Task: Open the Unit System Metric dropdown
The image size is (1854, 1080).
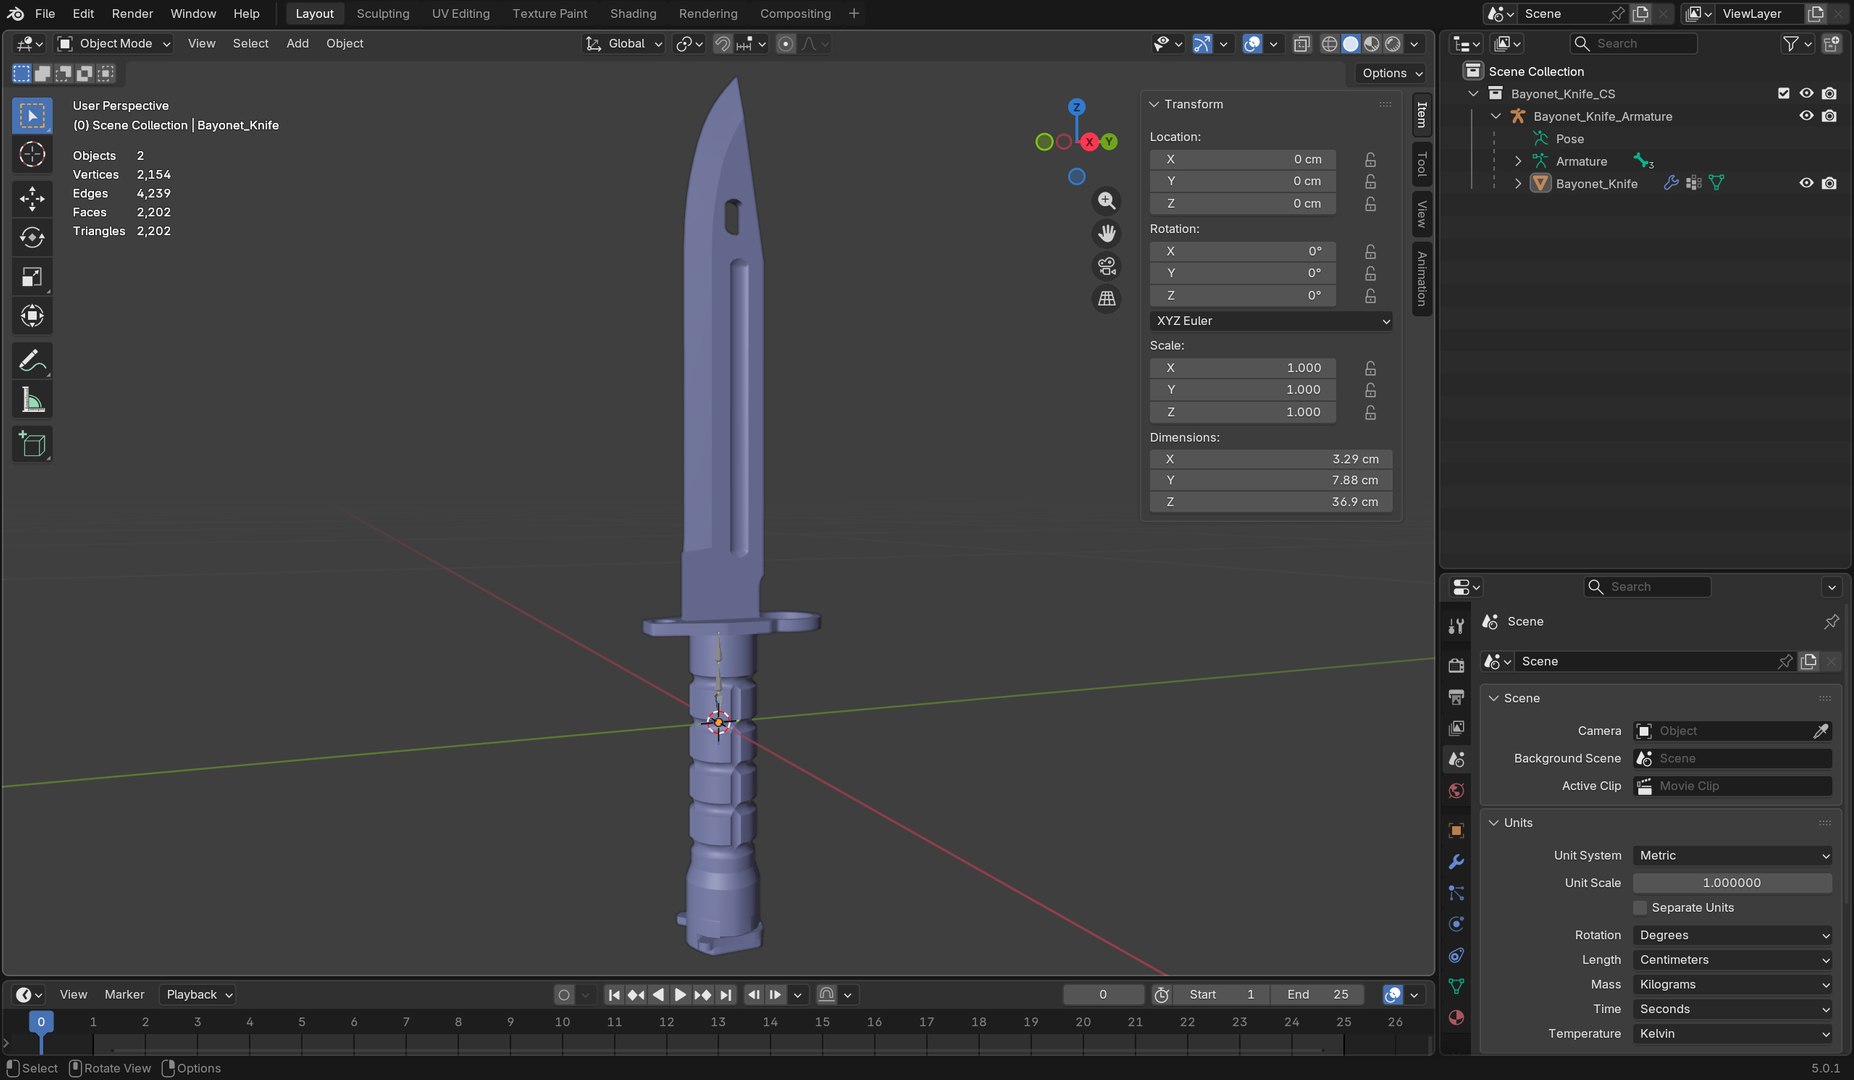Action: 1733,856
